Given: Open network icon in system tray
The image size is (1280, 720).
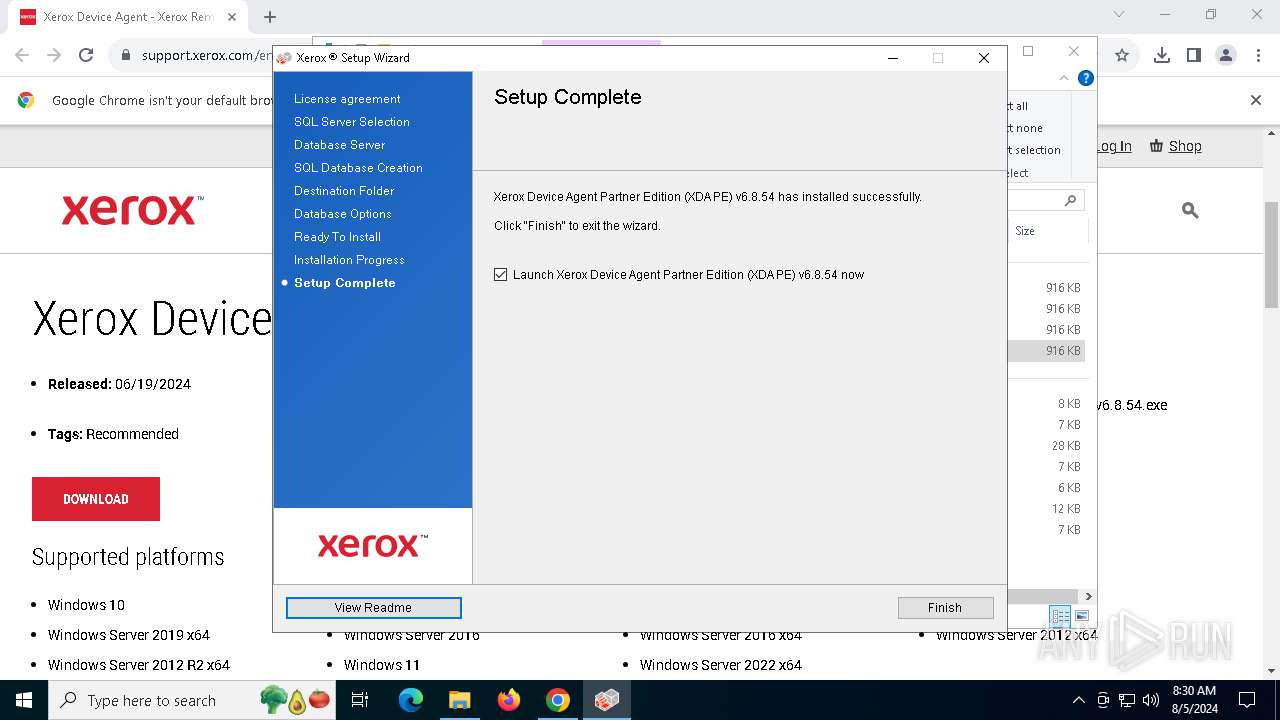Looking at the screenshot, I should click(1127, 700).
